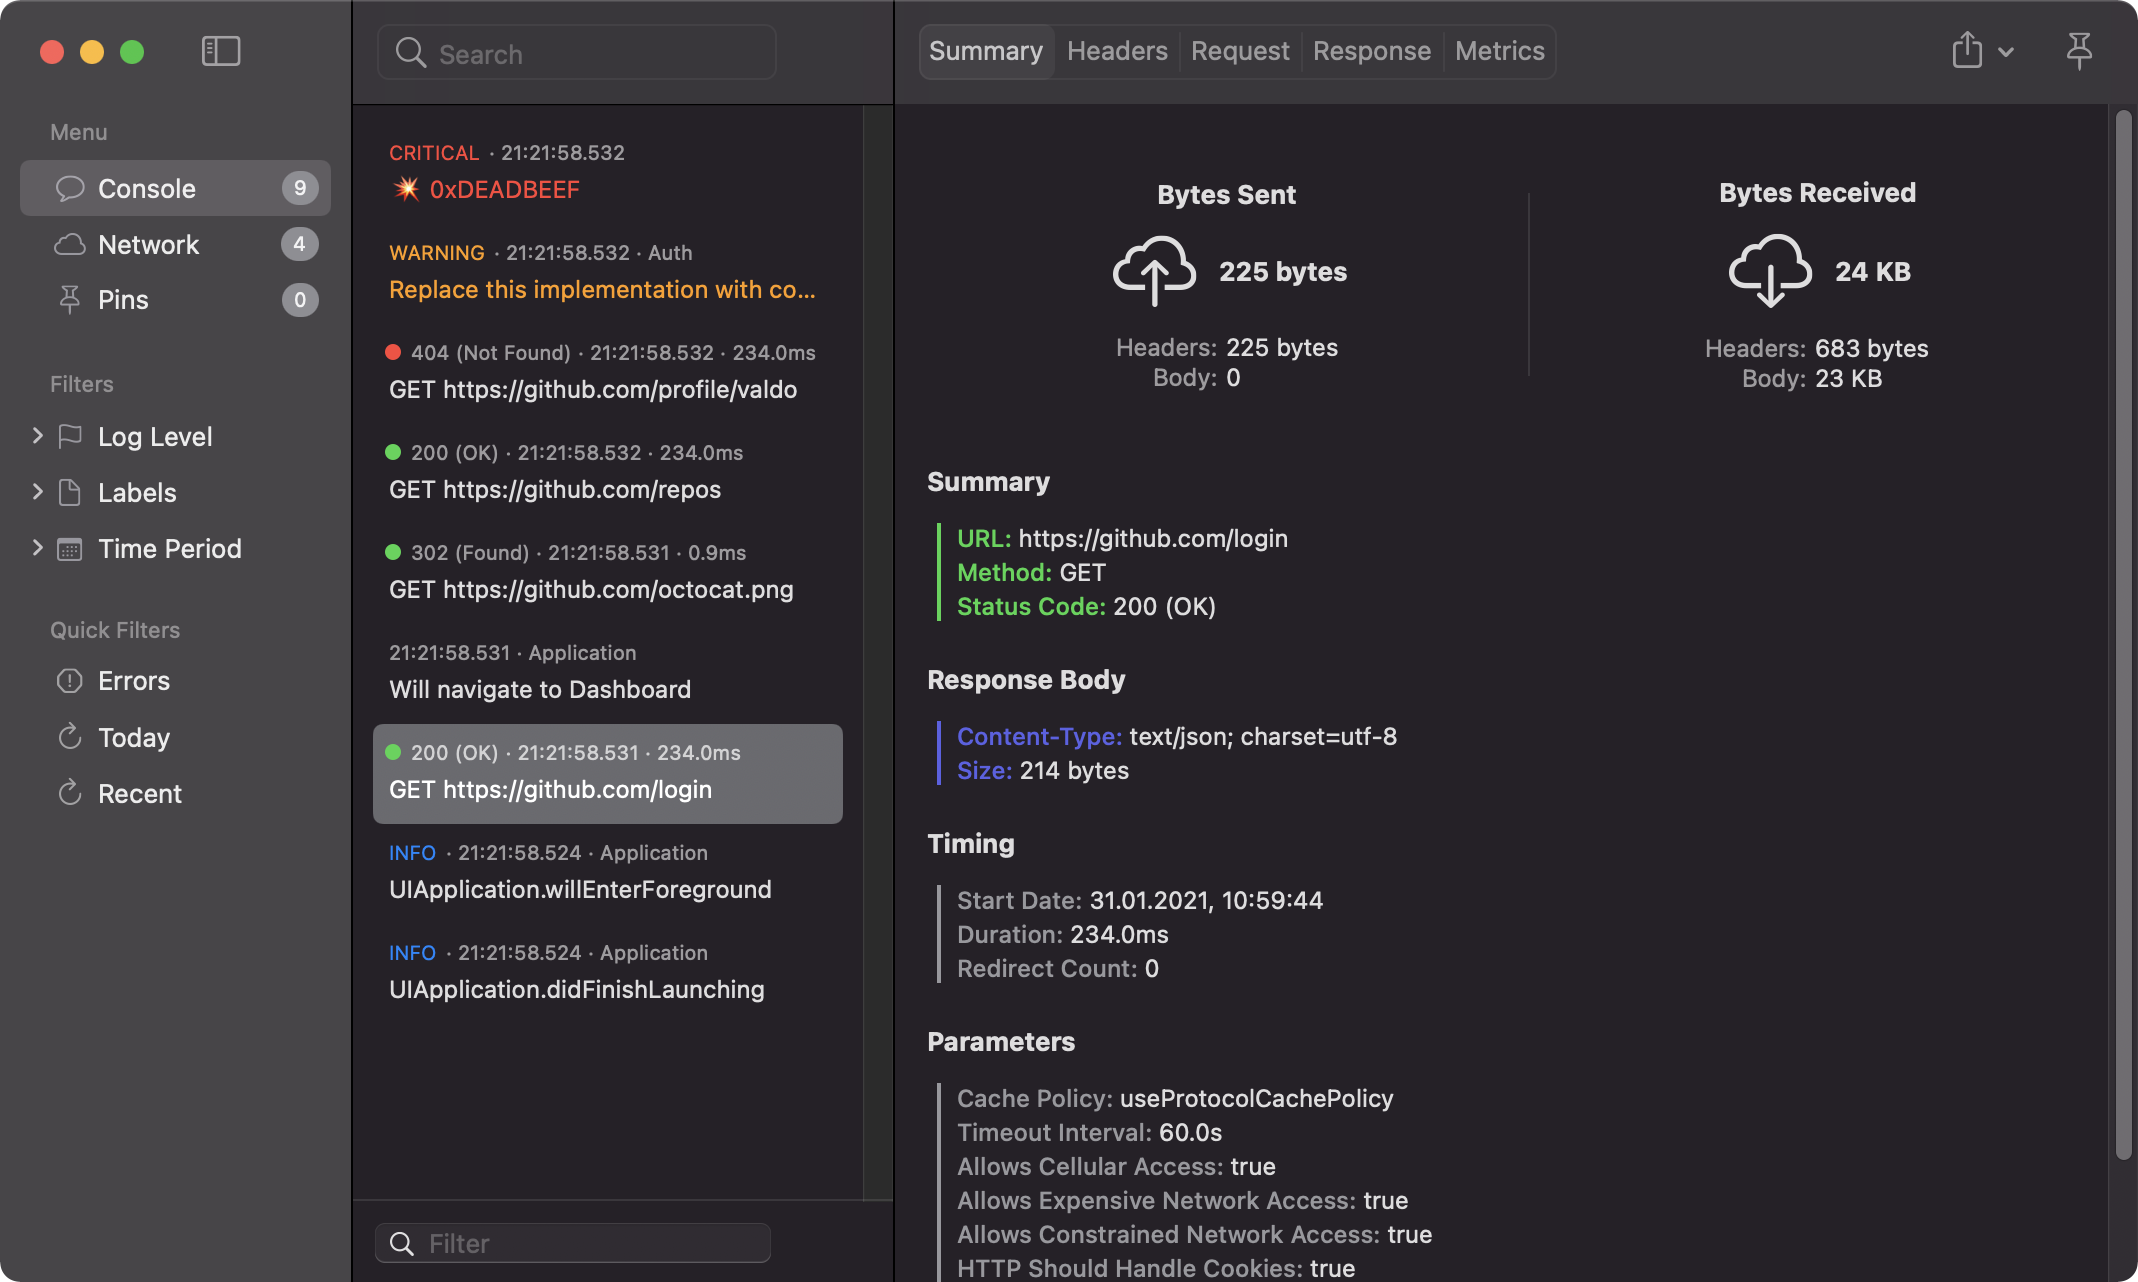Select Pins in the menu
Image resolution: width=2138 pixels, height=1282 pixels.
pyautogui.click(x=176, y=300)
